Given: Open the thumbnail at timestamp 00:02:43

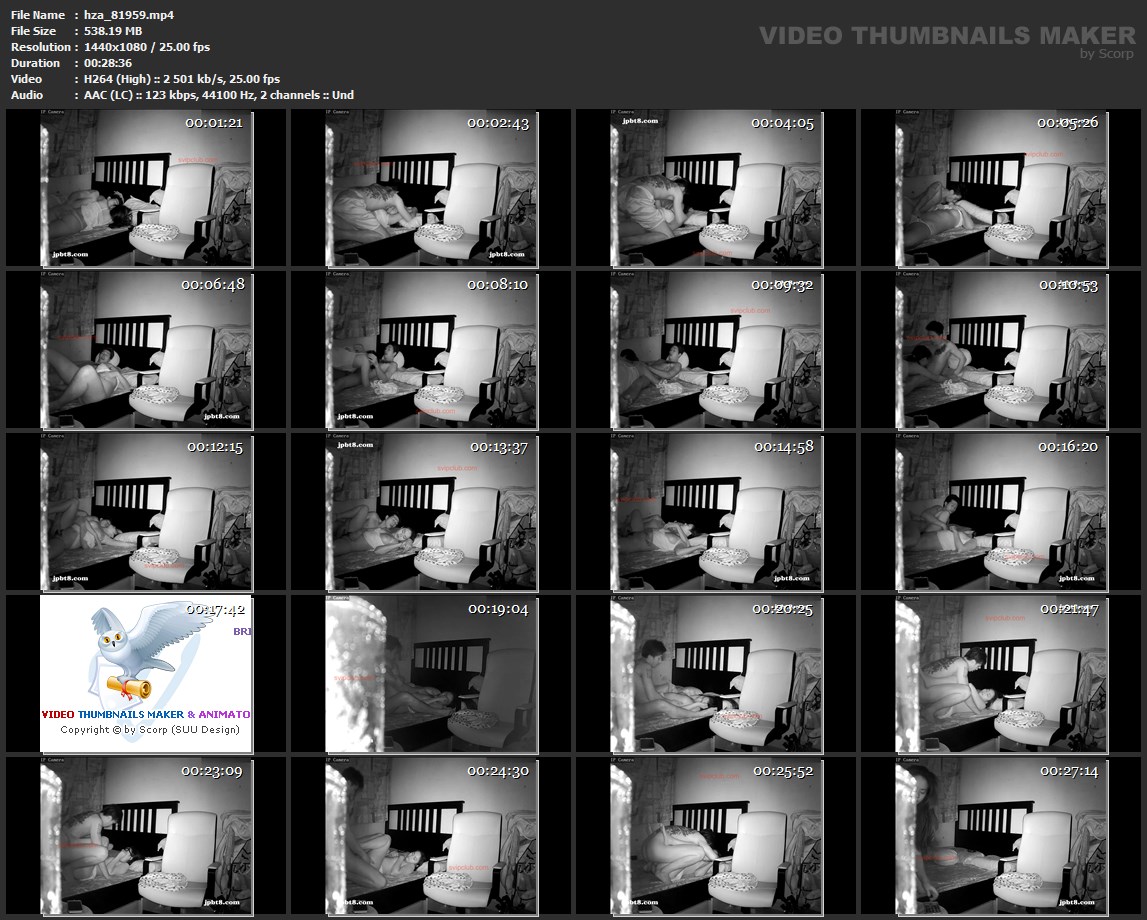Looking at the screenshot, I should [431, 187].
